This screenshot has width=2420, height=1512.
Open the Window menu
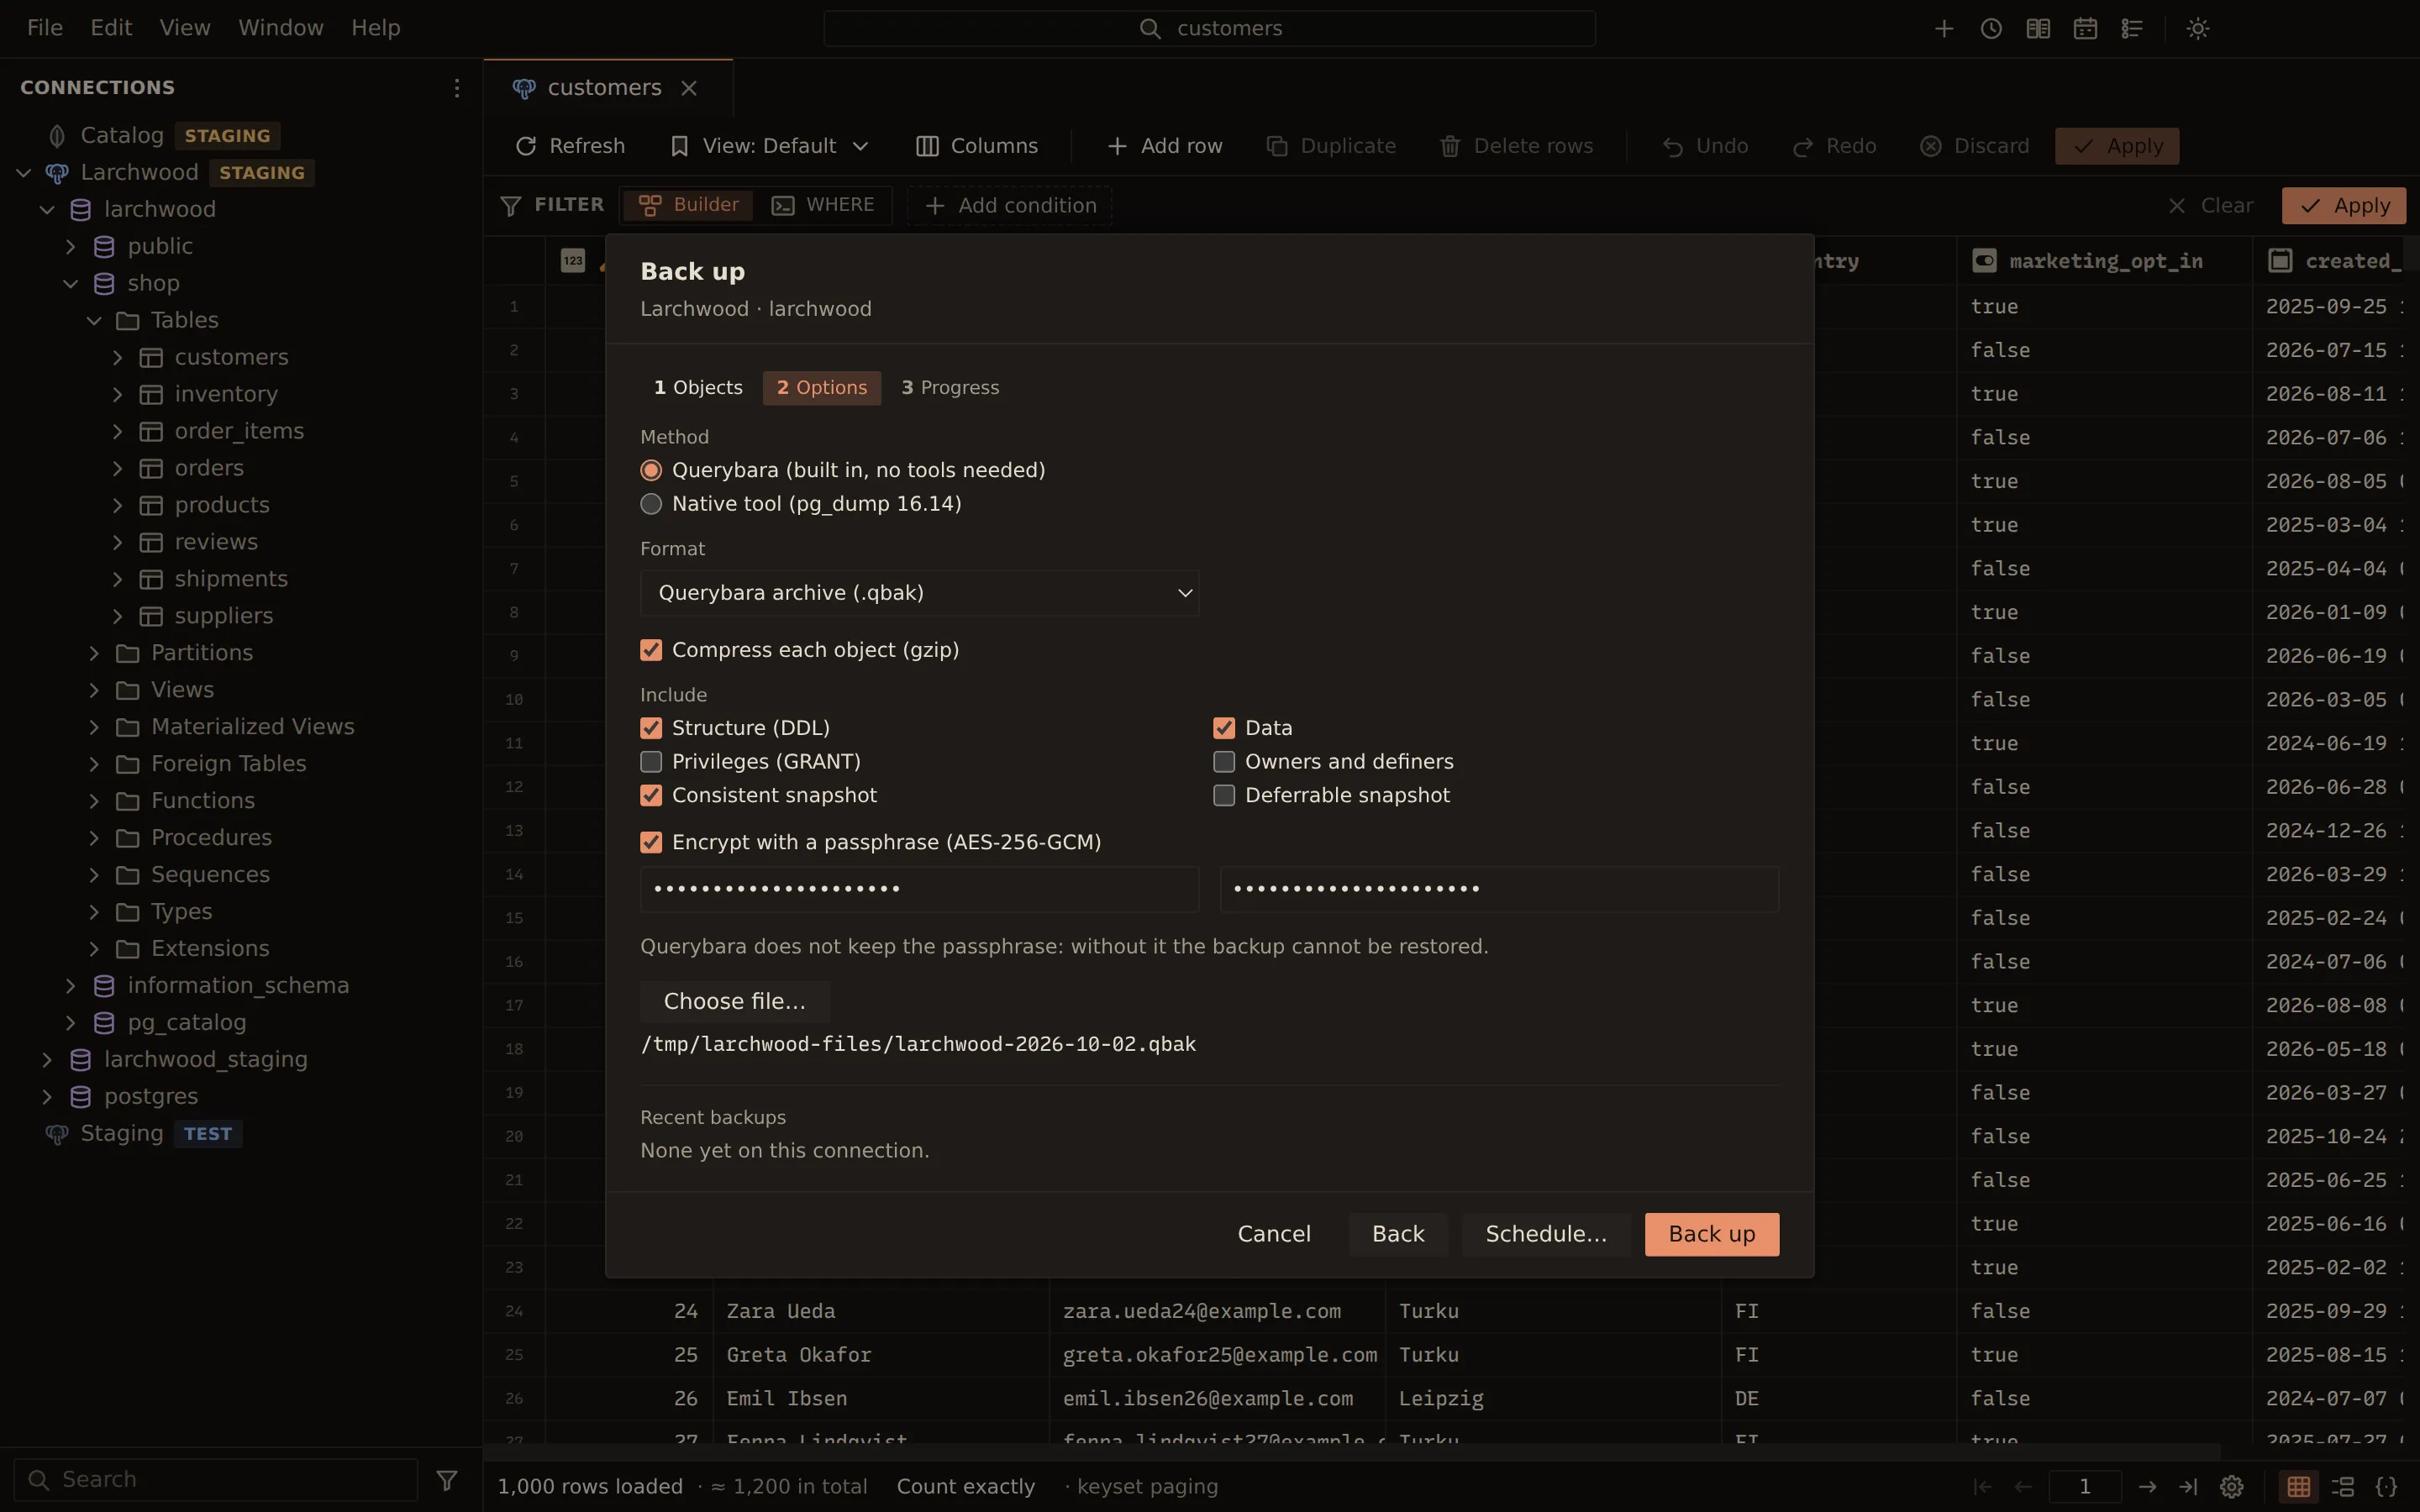click(281, 28)
